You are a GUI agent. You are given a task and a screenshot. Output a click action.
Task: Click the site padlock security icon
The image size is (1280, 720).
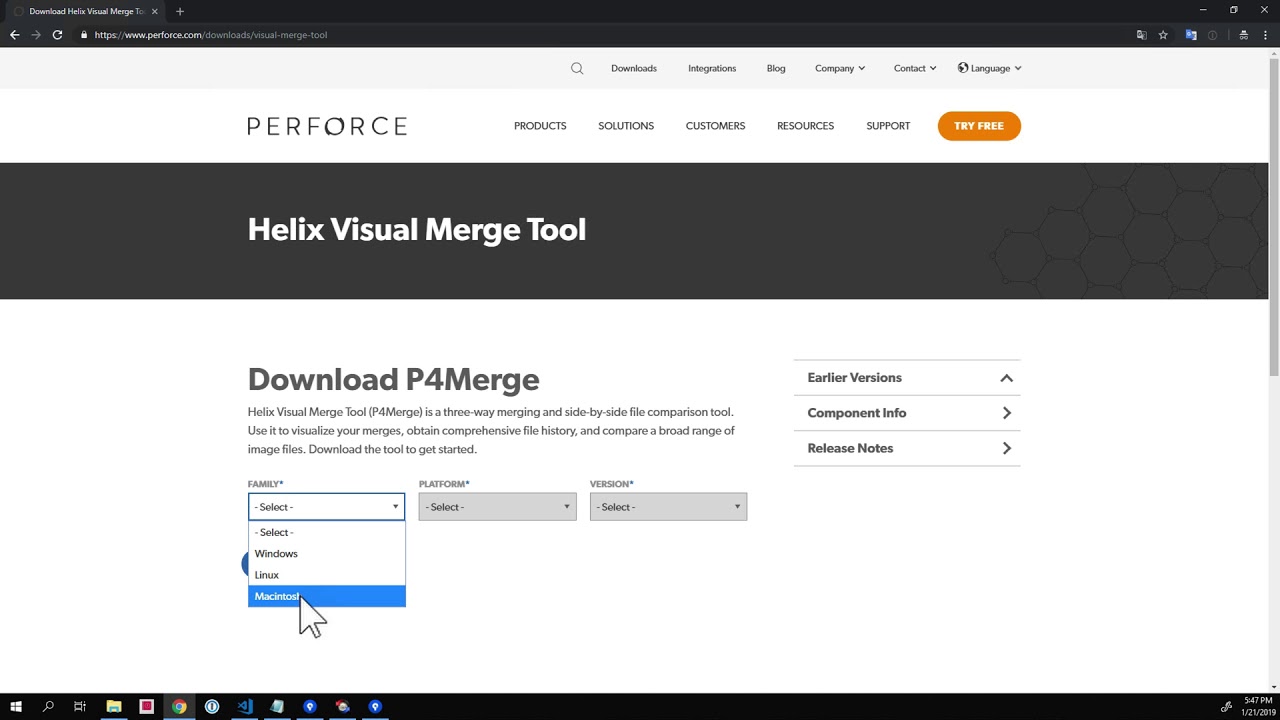(x=84, y=35)
